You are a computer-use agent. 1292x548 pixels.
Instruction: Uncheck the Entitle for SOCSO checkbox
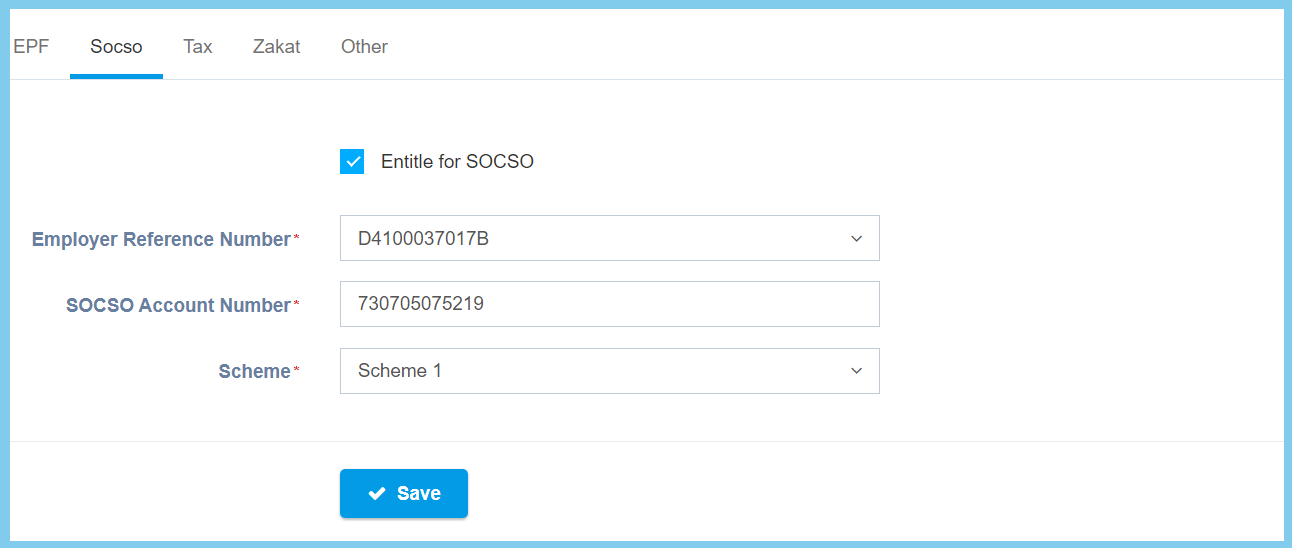coord(352,162)
